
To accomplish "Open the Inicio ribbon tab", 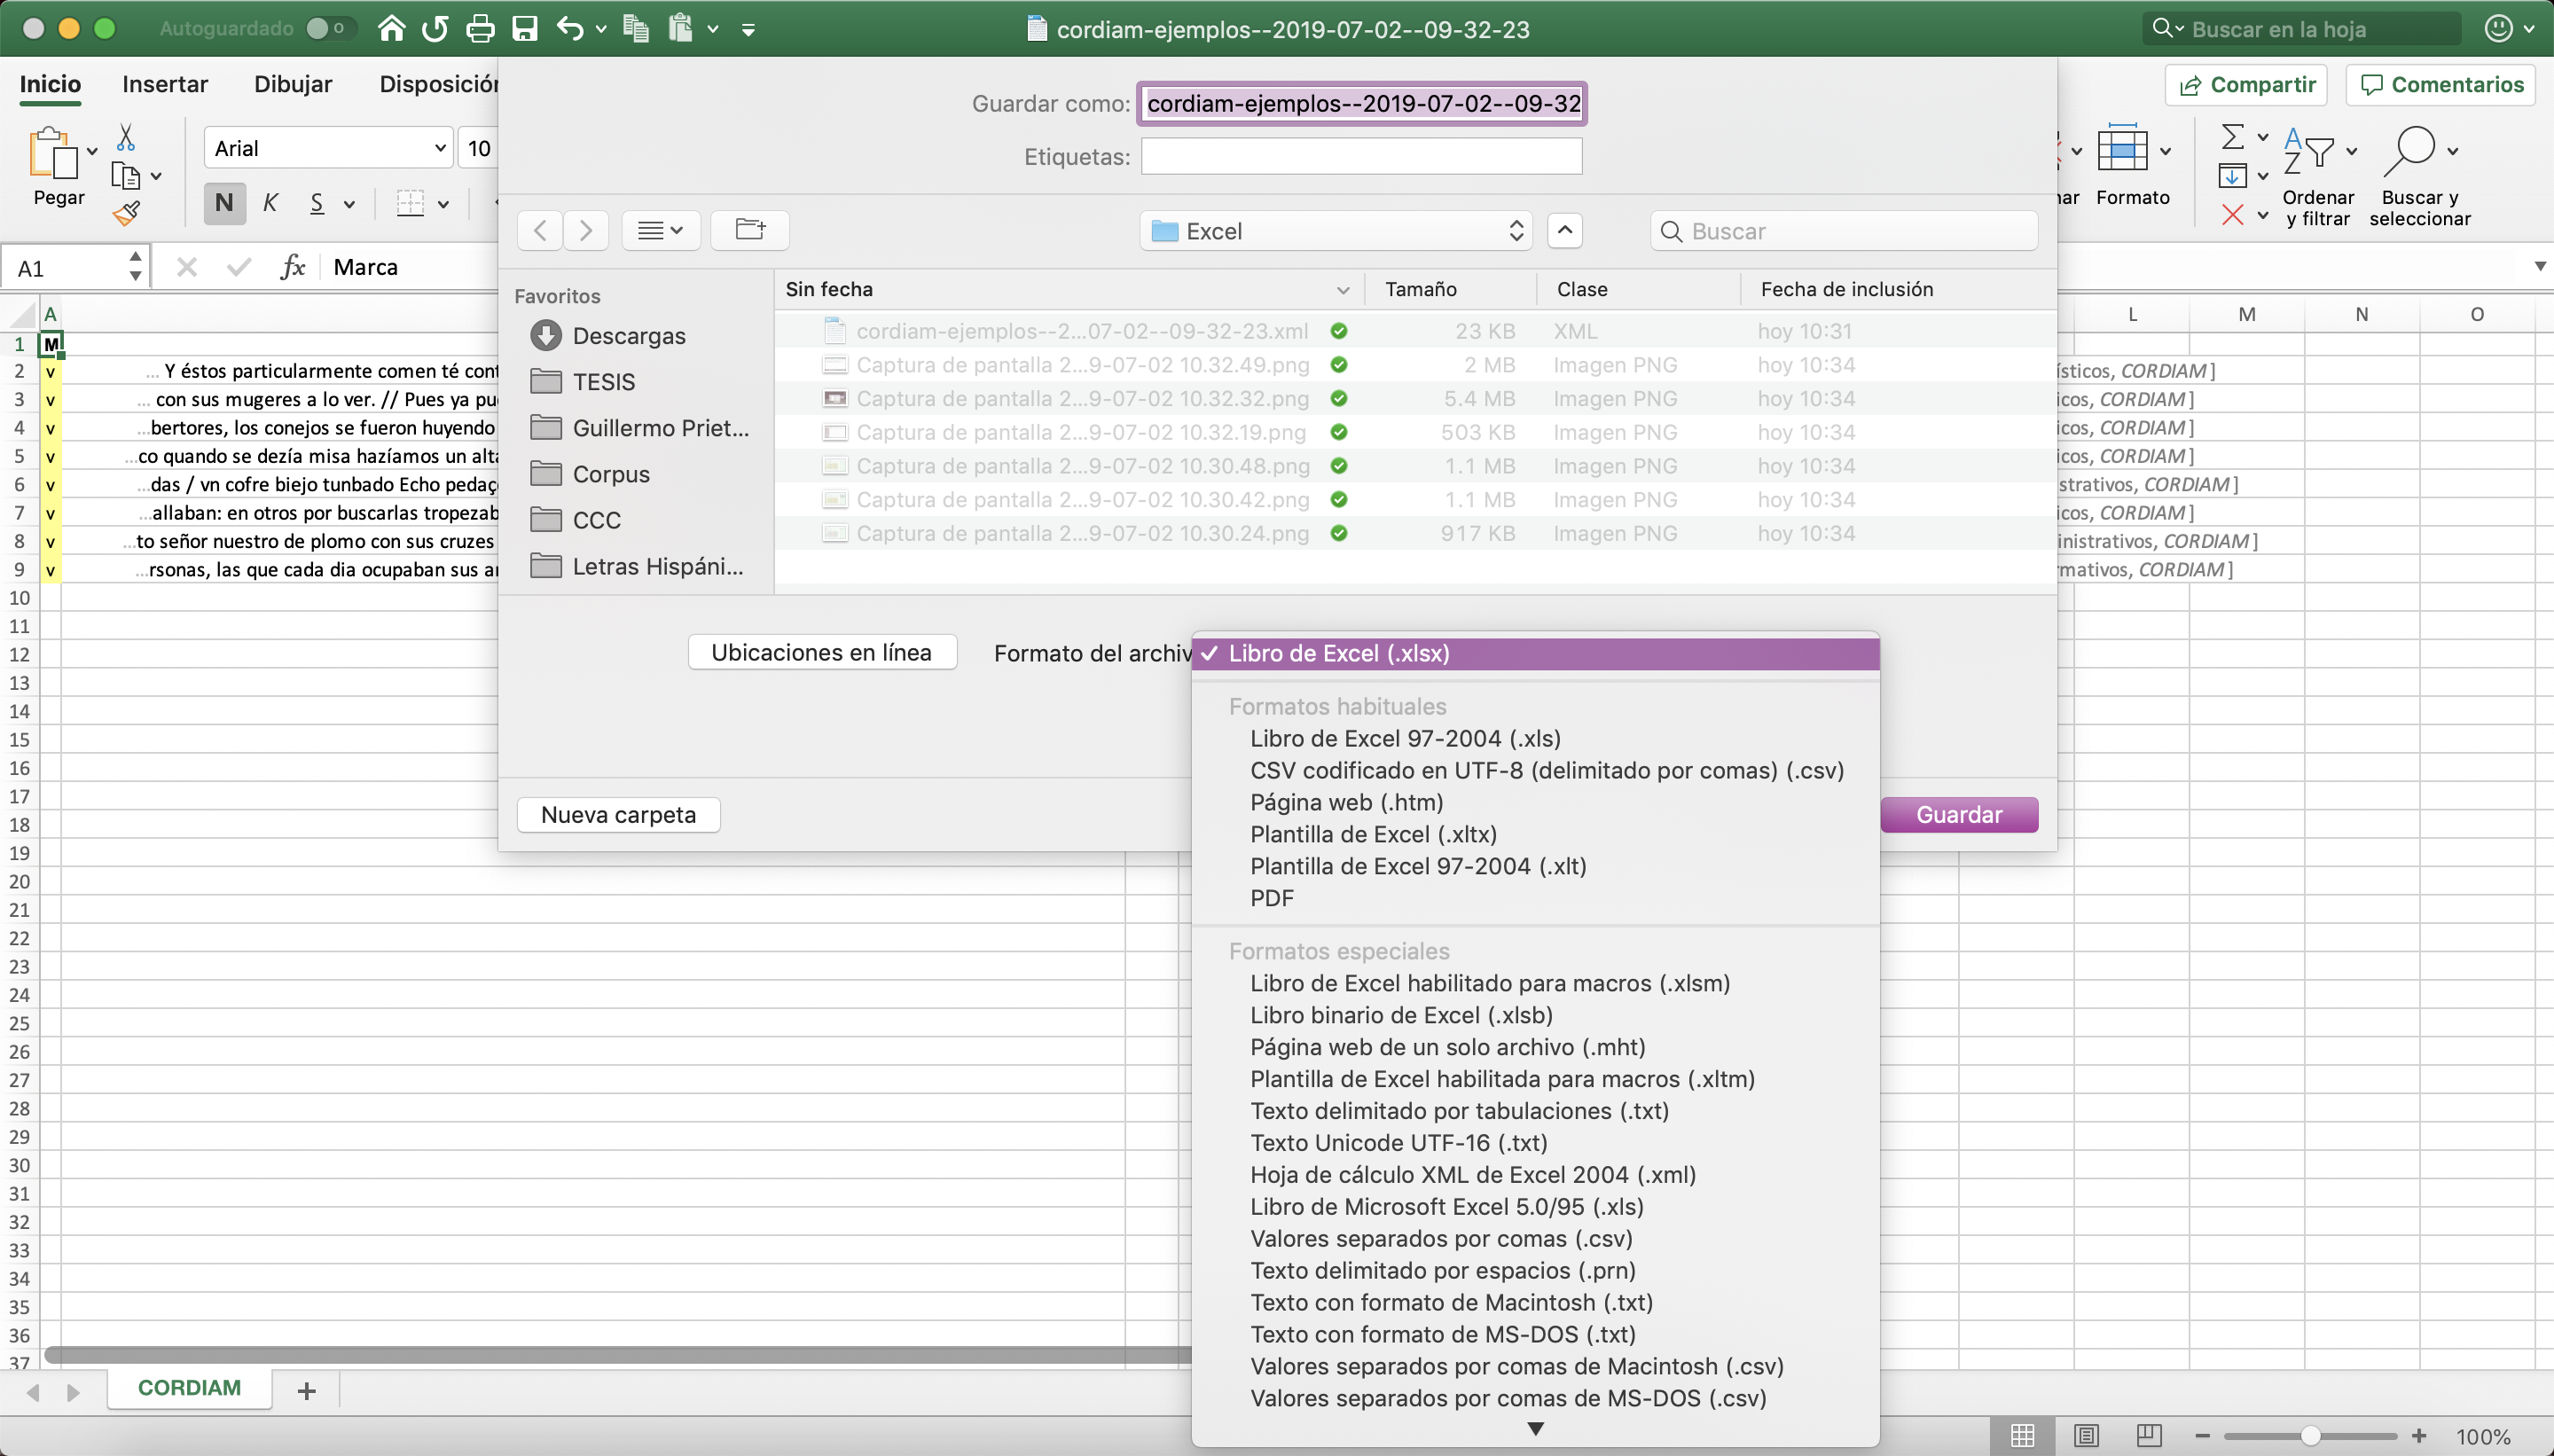I will tap(50, 84).
